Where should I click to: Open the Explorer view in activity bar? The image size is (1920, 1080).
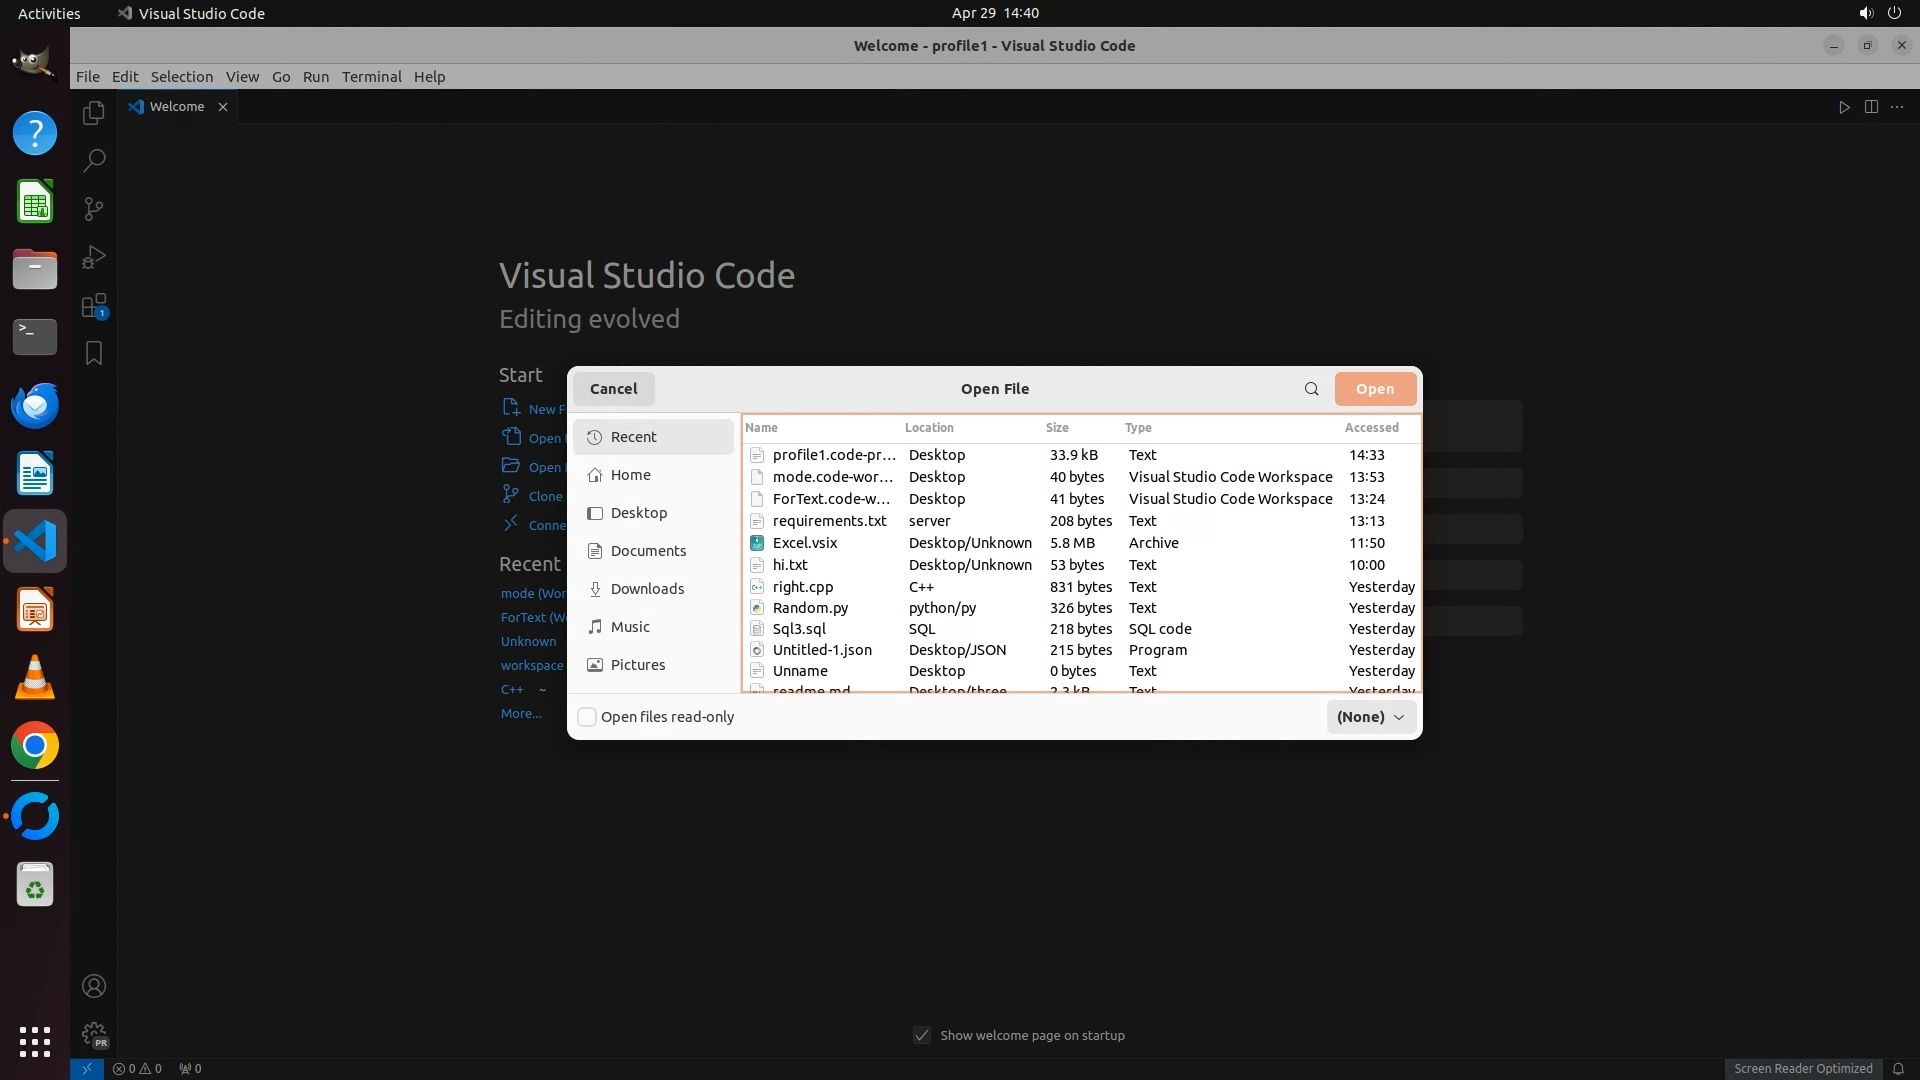click(x=94, y=113)
